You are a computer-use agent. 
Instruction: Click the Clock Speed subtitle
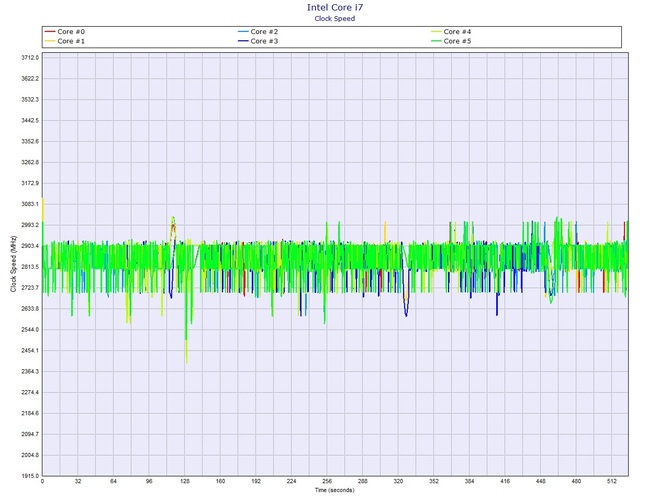(x=335, y=18)
